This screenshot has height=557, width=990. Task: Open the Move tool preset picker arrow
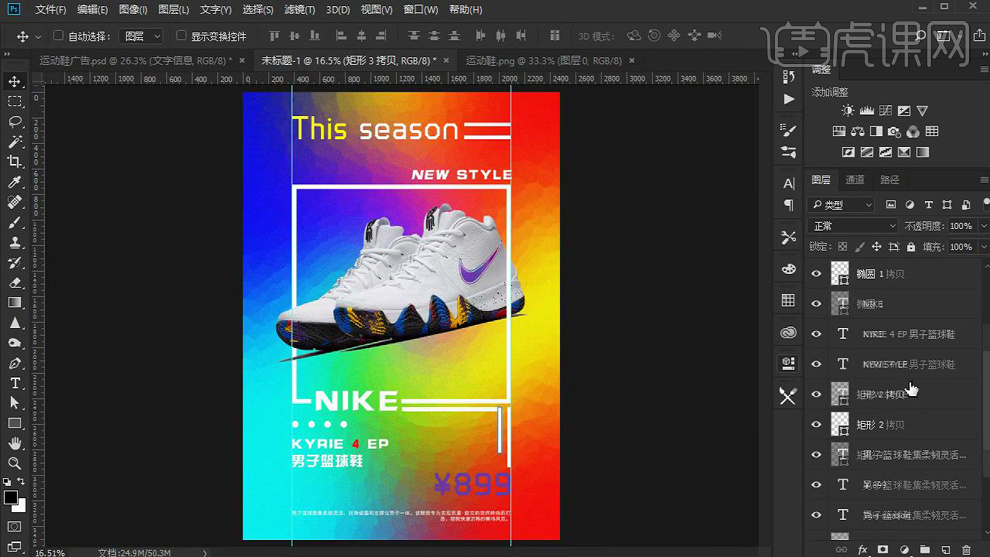38,37
